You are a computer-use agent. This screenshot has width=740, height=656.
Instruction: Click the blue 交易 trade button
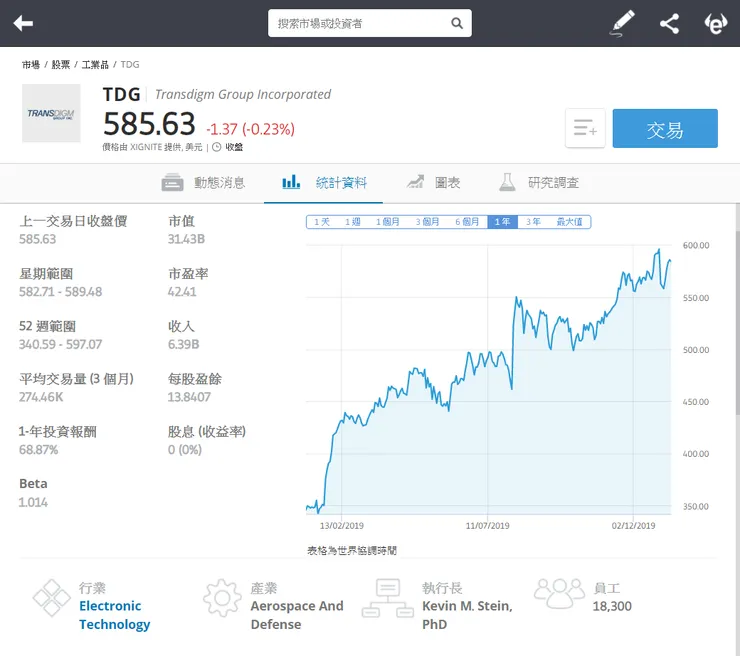[664, 128]
